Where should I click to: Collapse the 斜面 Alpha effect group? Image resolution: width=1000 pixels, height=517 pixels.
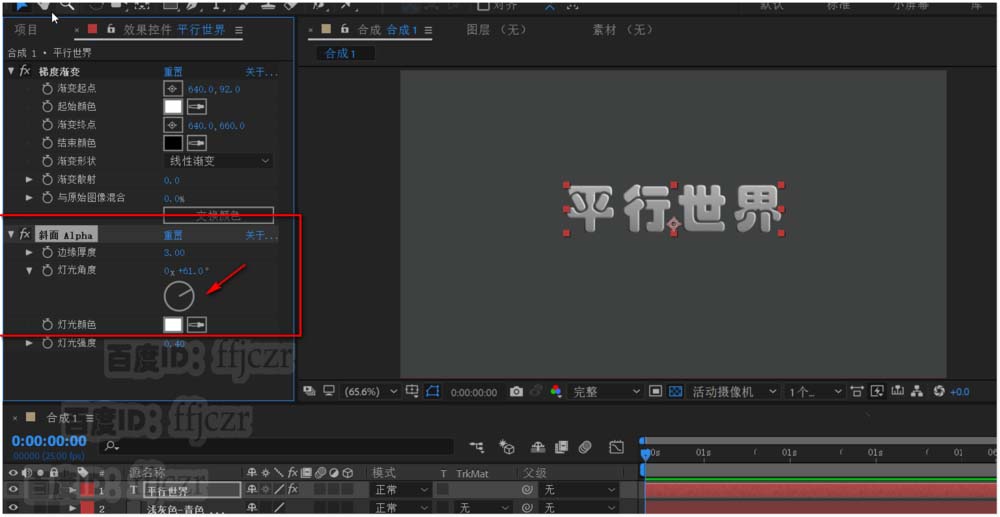point(11,235)
